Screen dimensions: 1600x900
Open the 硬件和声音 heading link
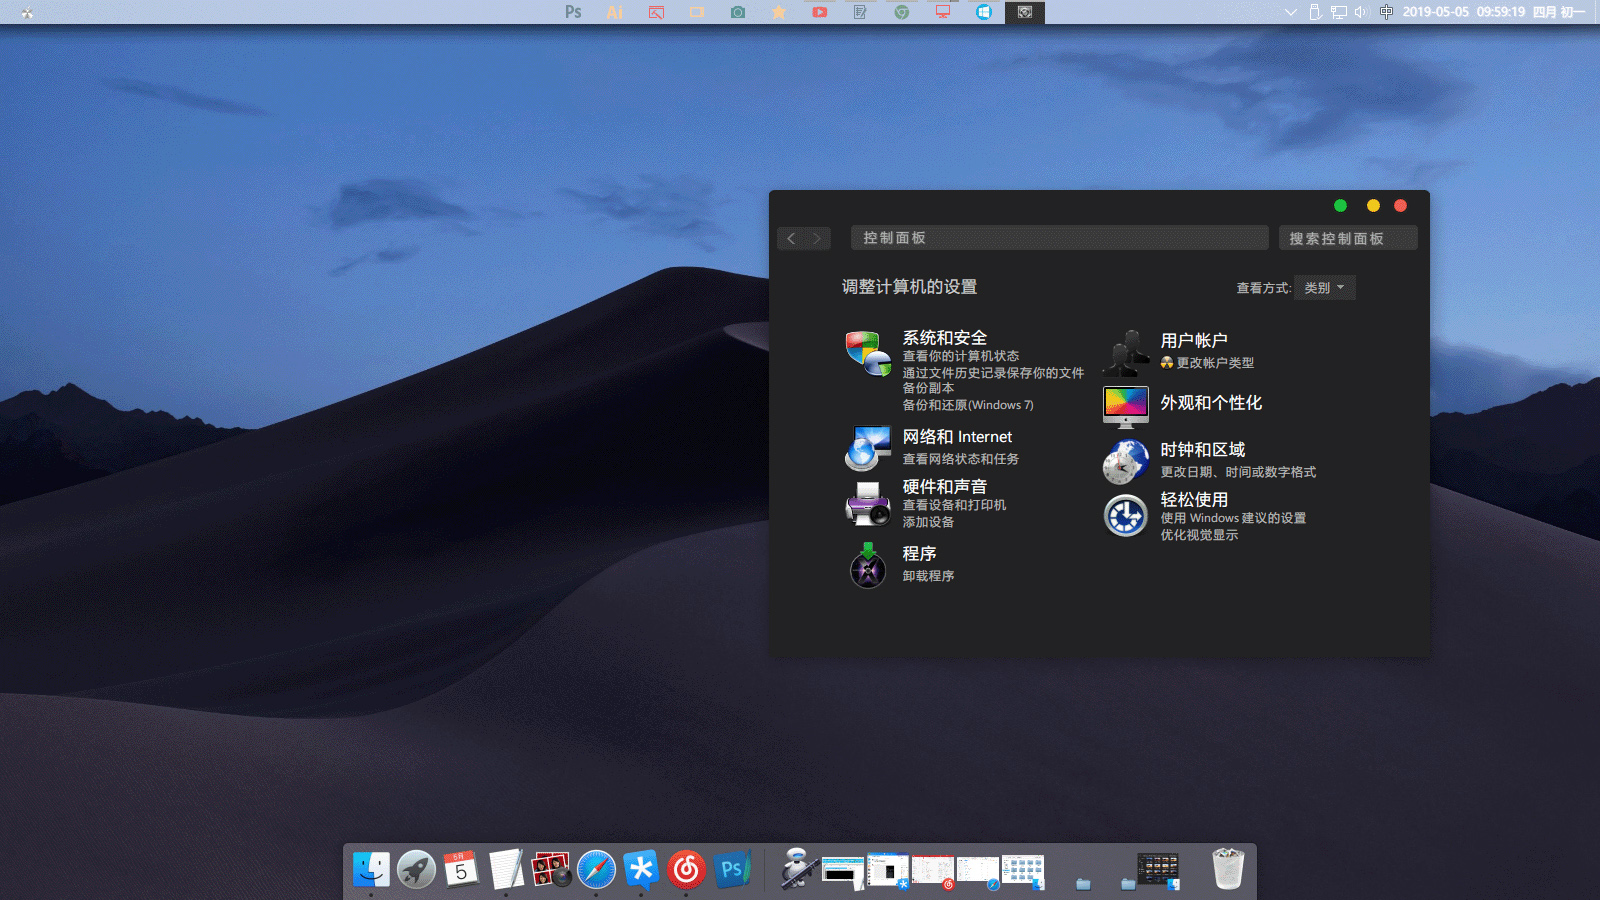point(945,487)
